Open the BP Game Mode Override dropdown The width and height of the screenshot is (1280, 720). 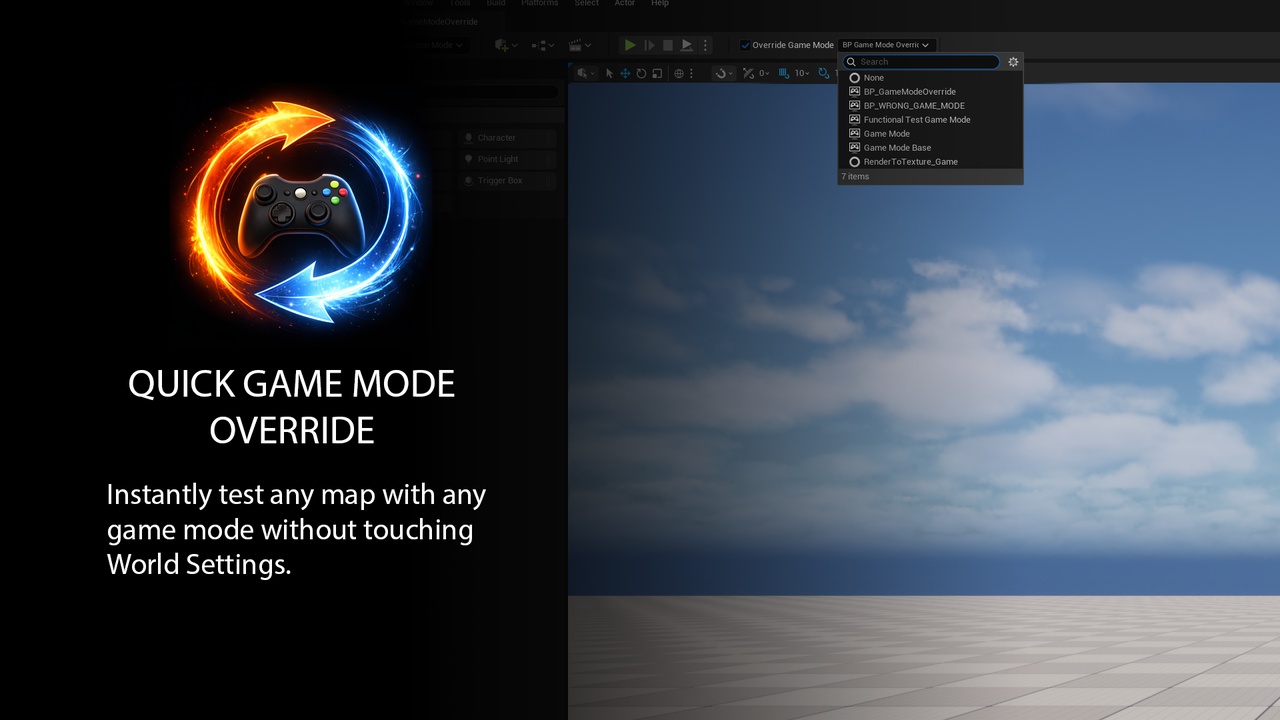pyautogui.click(x=887, y=45)
